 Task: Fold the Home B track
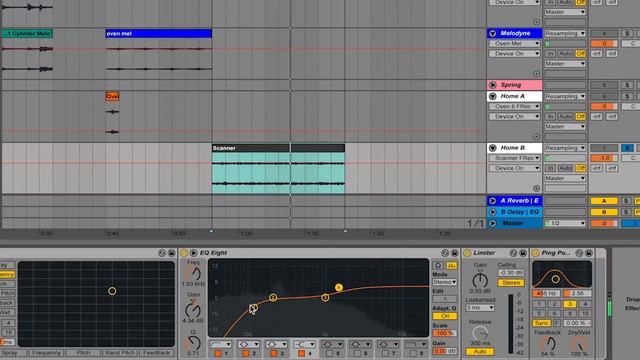point(493,148)
